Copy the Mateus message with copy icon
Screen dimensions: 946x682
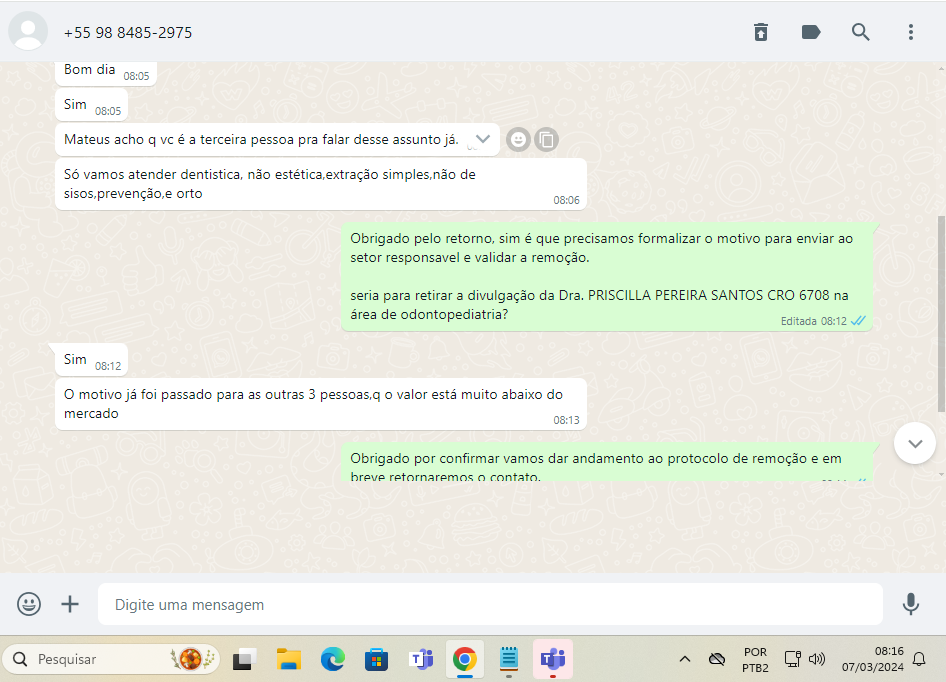pyautogui.click(x=546, y=140)
